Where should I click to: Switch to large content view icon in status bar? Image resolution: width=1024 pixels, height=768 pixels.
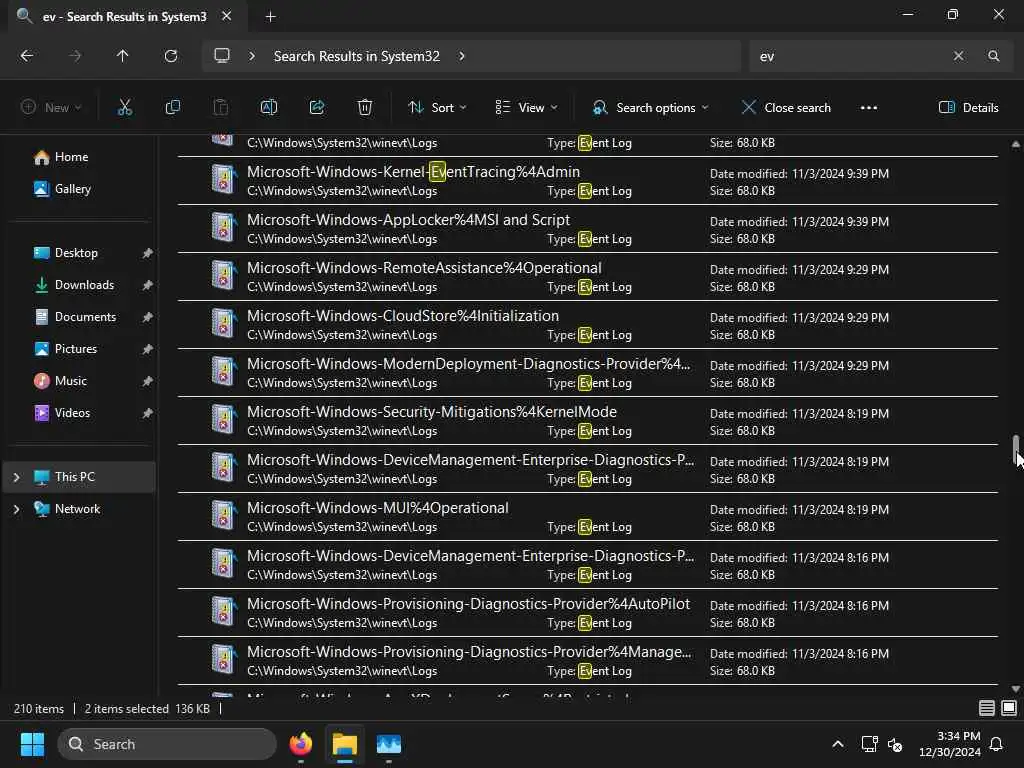pos(1009,708)
